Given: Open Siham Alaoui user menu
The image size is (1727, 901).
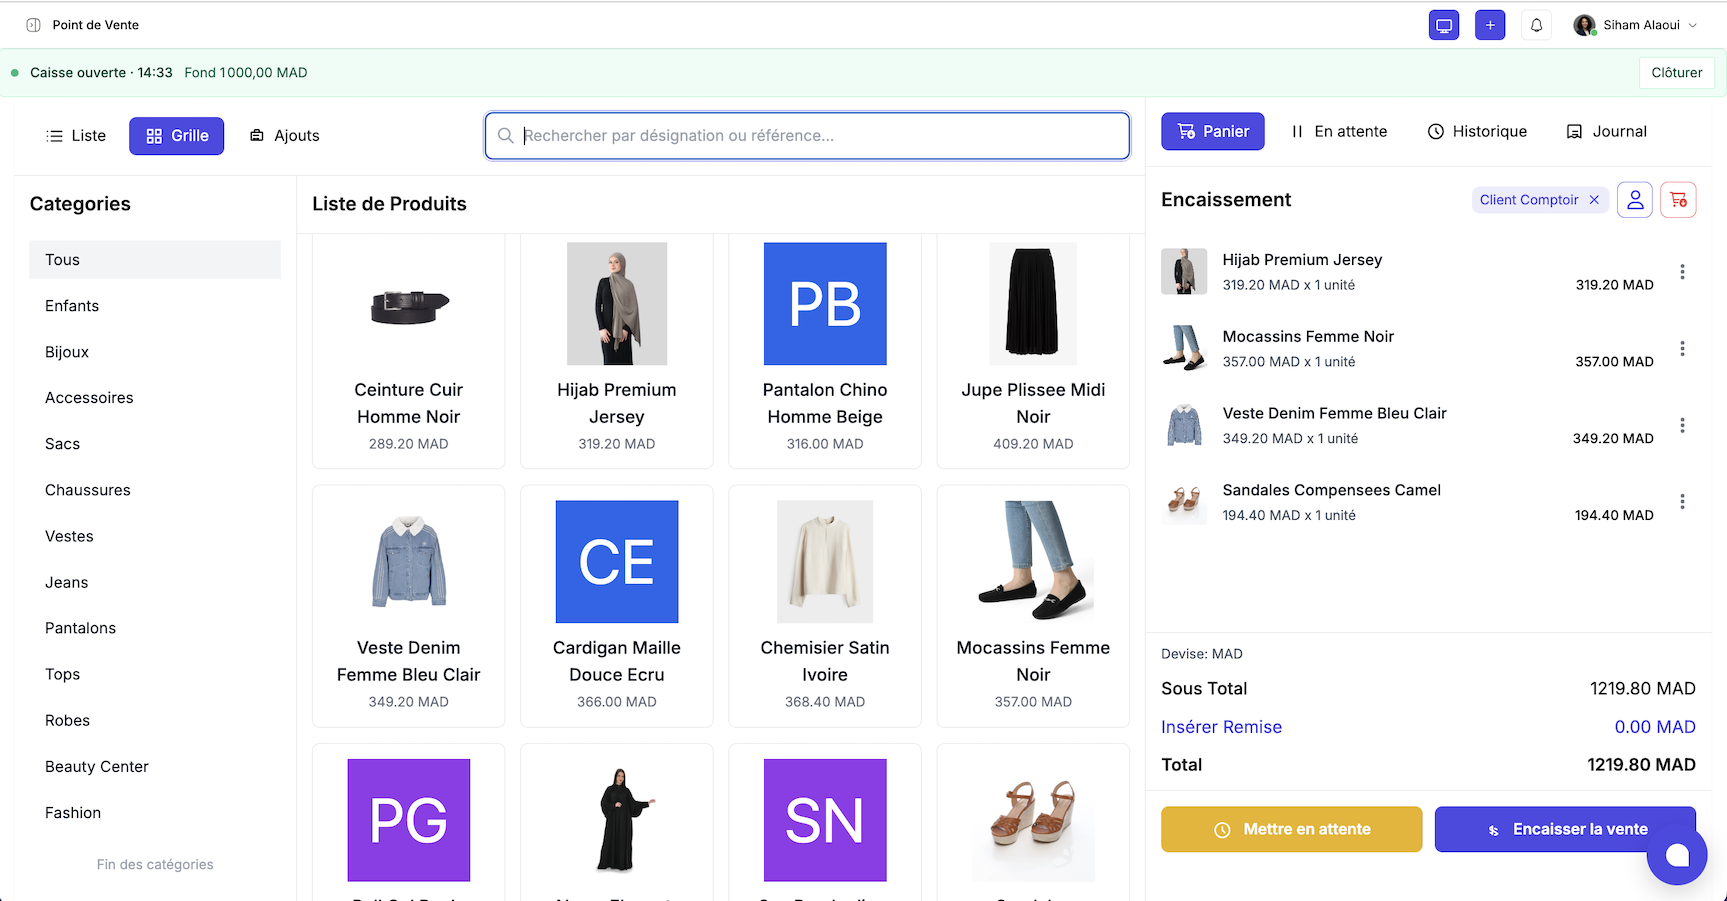Looking at the screenshot, I should pyautogui.click(x=1635, y=25).
